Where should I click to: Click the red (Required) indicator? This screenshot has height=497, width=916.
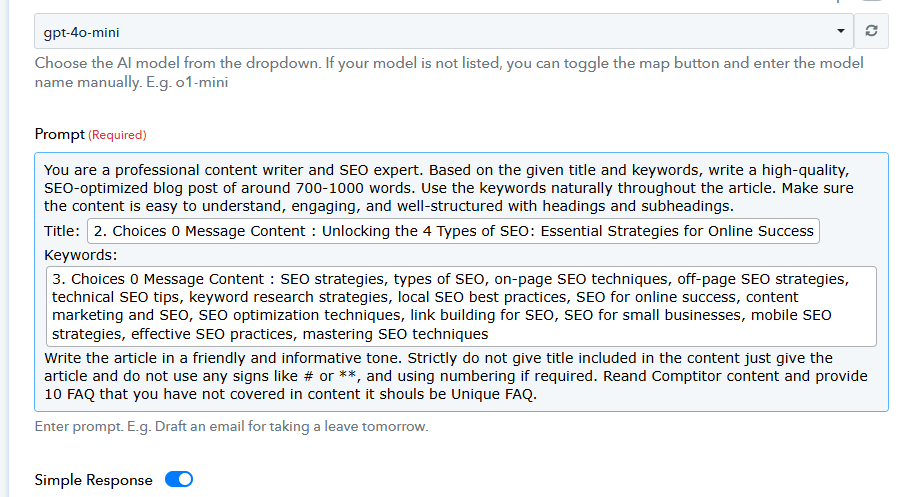pyautogui.click(x=117, y=135)
